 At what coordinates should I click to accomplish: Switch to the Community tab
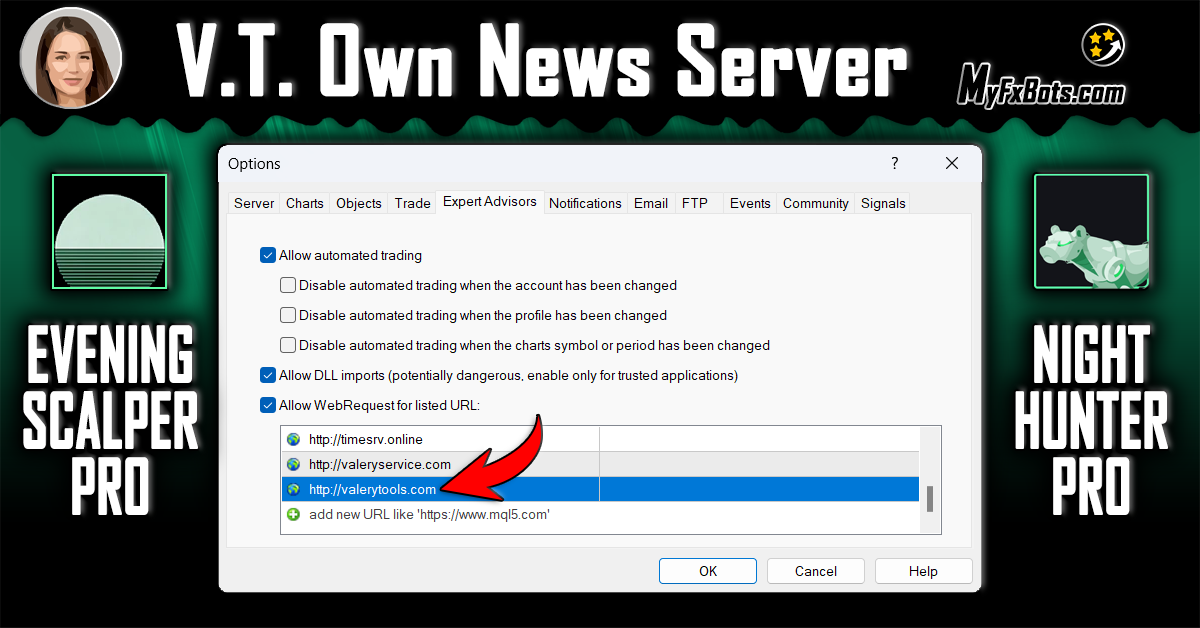click(816, 203)
